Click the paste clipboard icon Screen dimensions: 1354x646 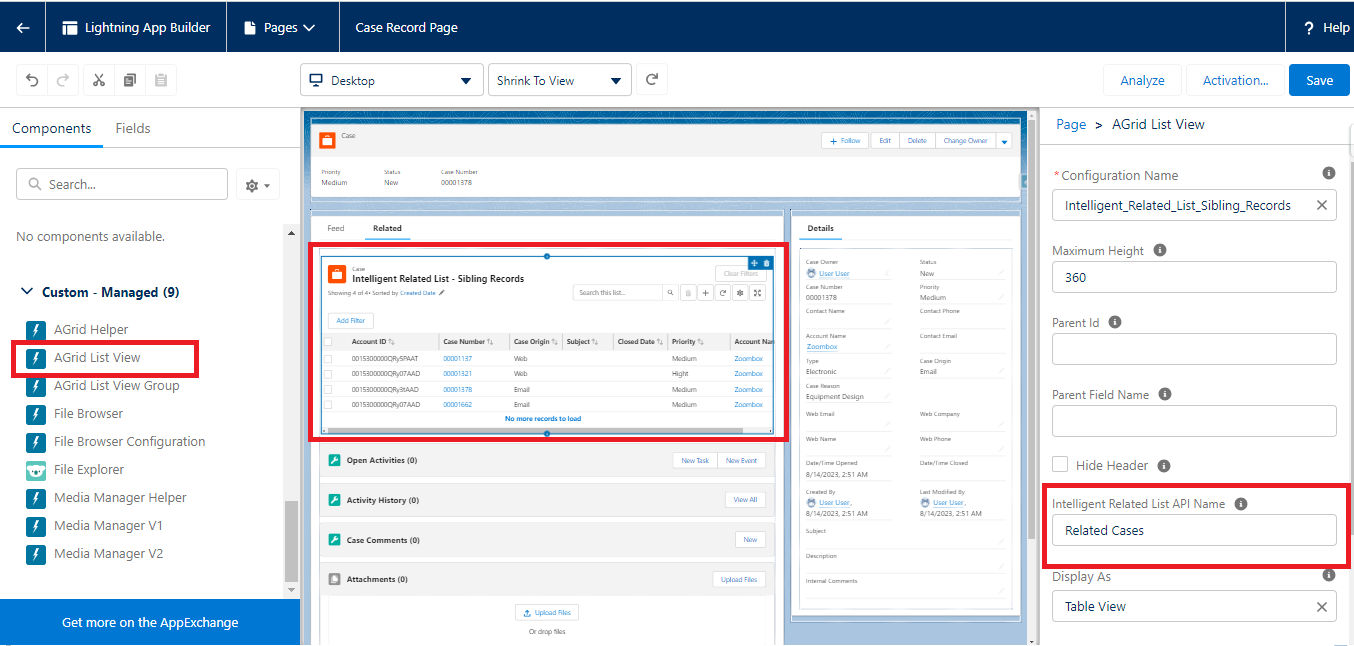pos(161,81)
